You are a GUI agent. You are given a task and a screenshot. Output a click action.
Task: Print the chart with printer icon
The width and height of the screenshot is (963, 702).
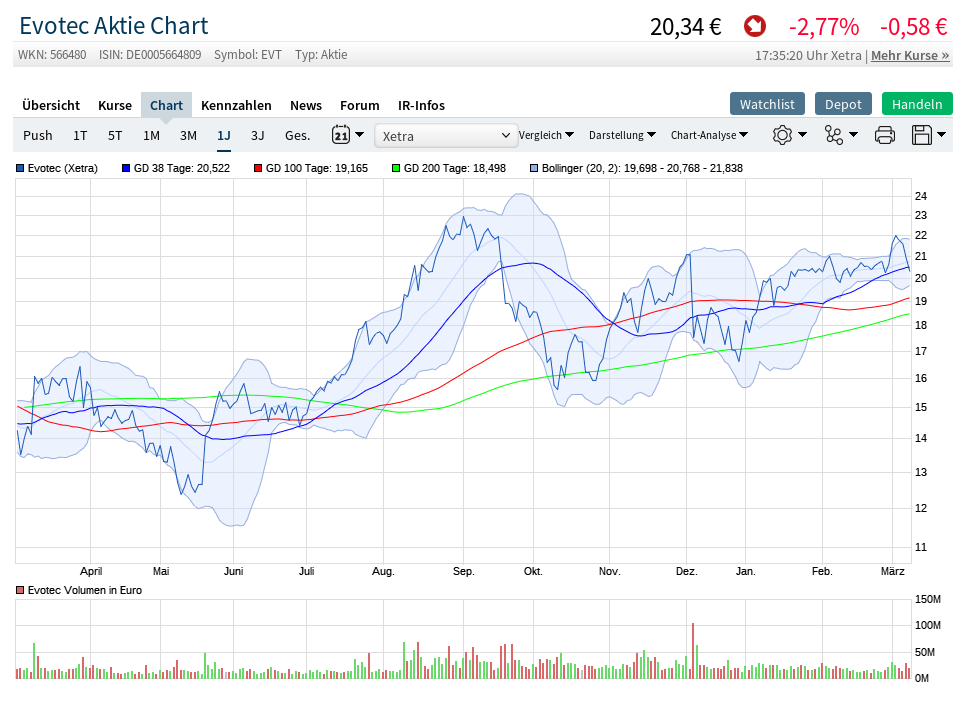click(x=884, y=135)
